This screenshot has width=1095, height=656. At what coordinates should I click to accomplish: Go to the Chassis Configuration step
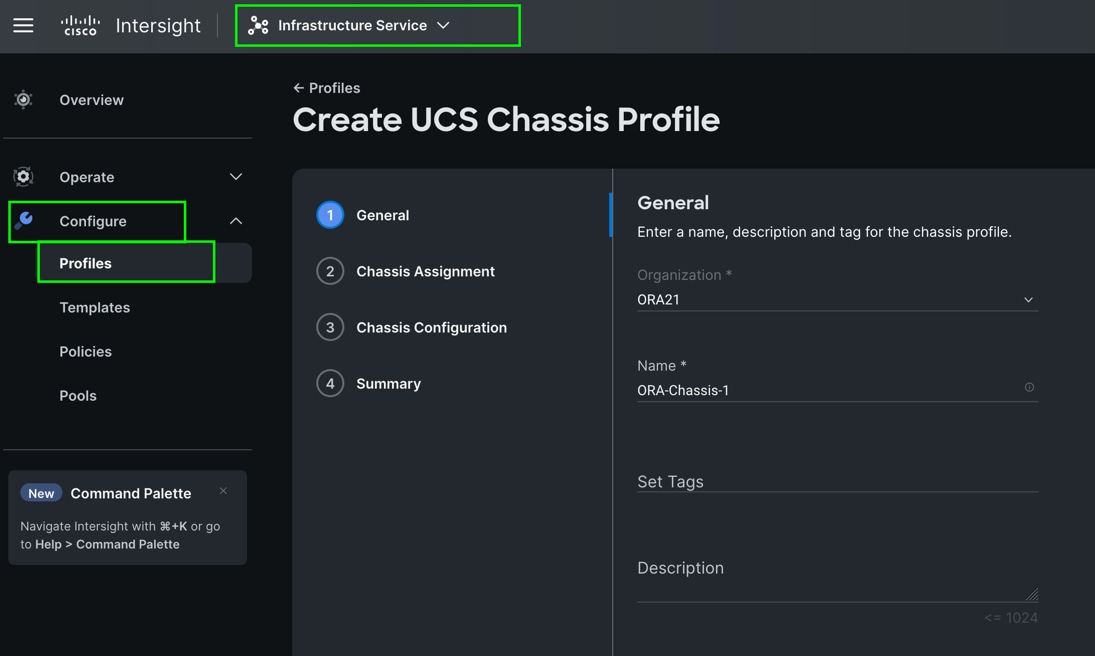431,327
